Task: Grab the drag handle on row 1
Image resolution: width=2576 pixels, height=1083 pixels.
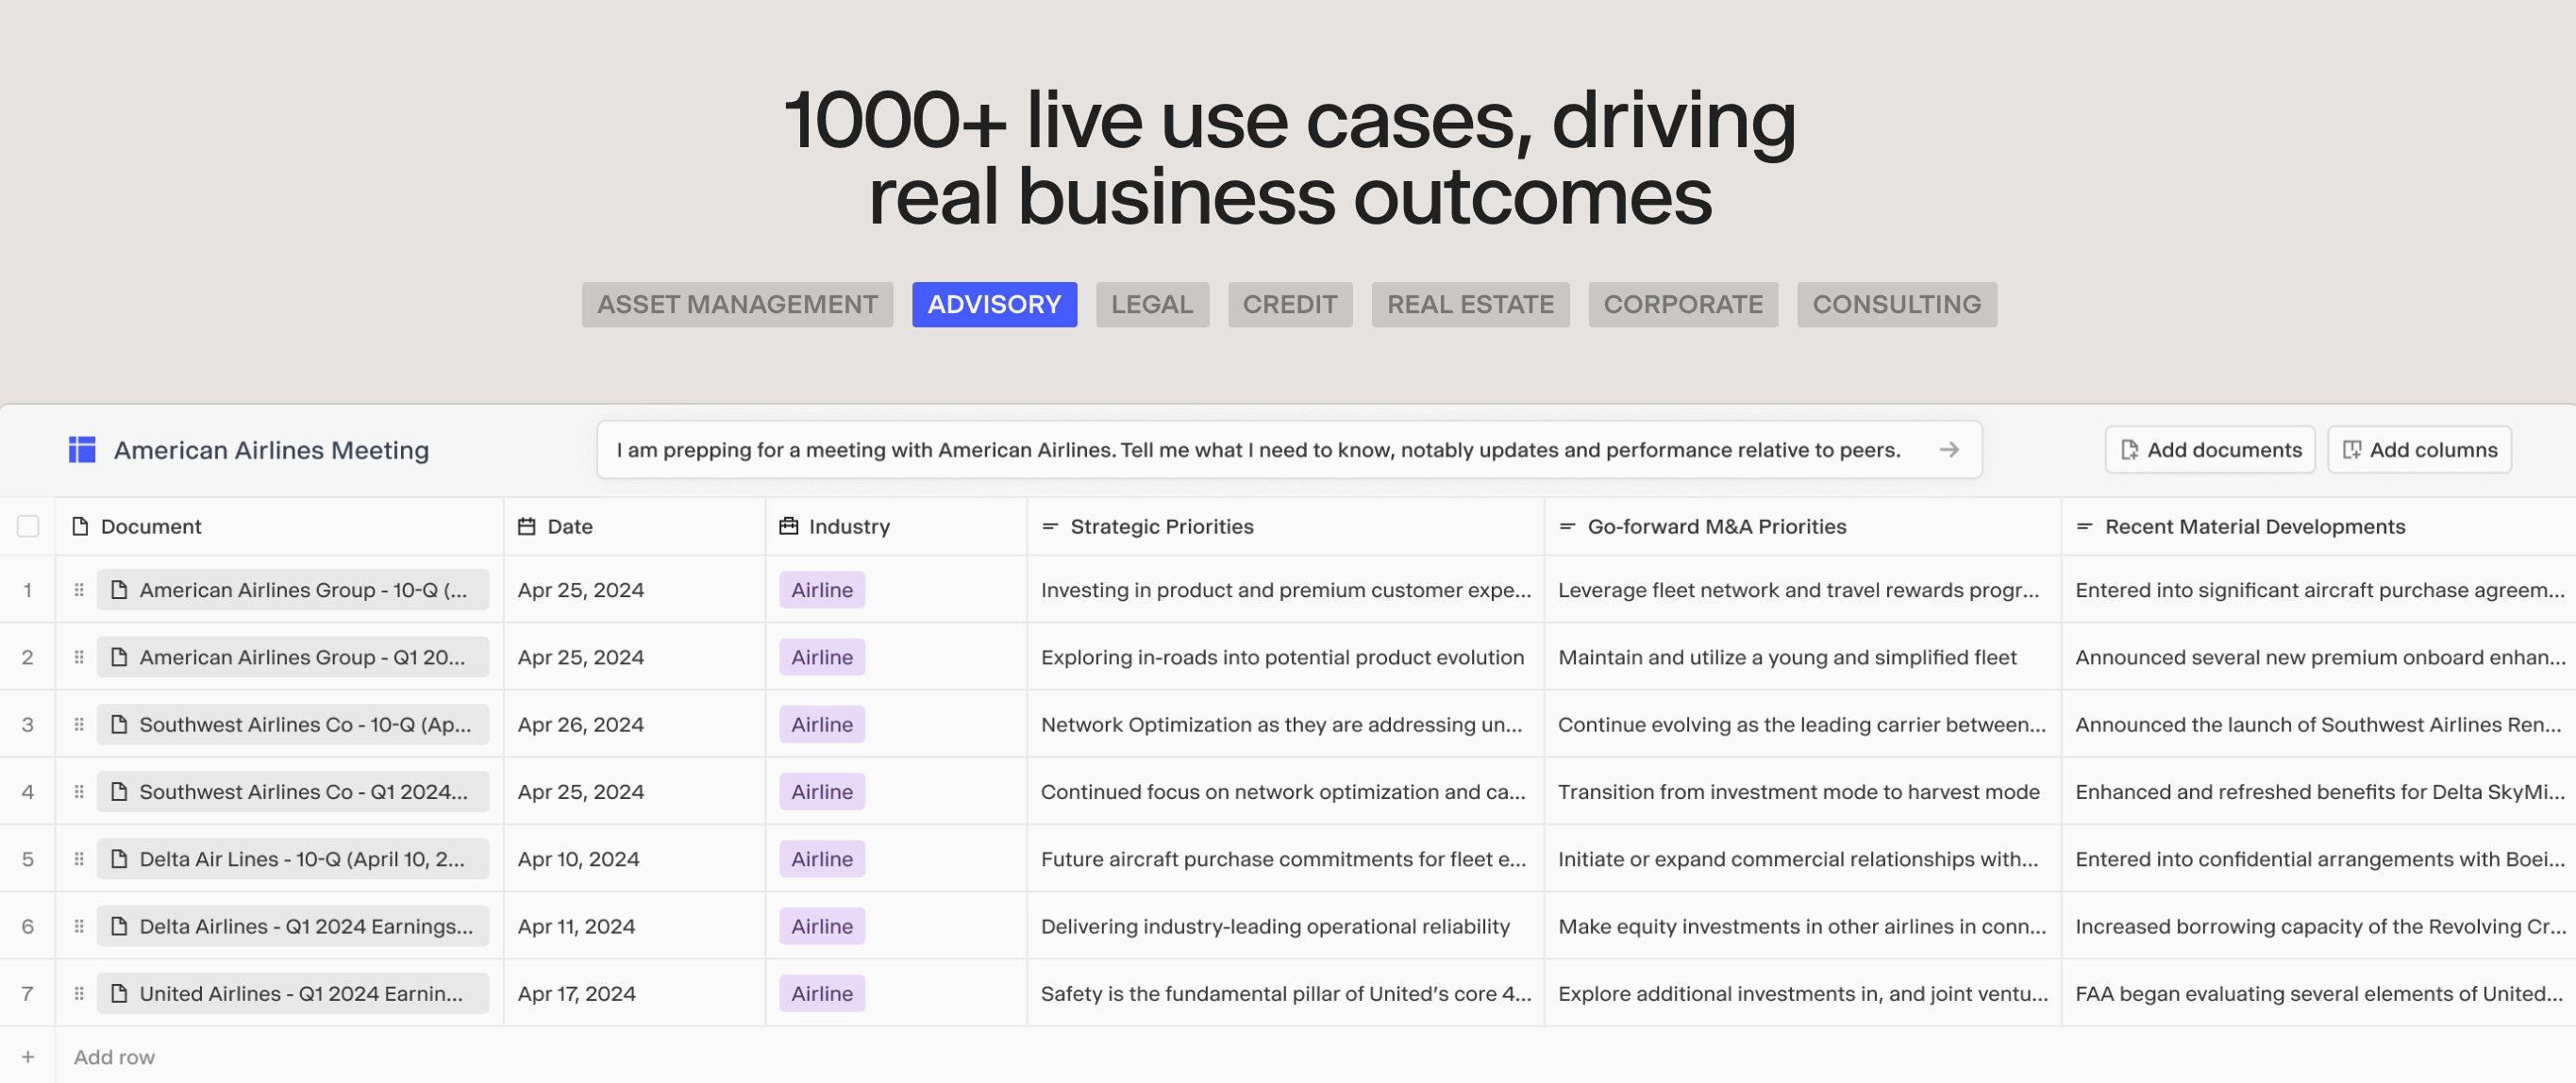Action: pos(78,590)
